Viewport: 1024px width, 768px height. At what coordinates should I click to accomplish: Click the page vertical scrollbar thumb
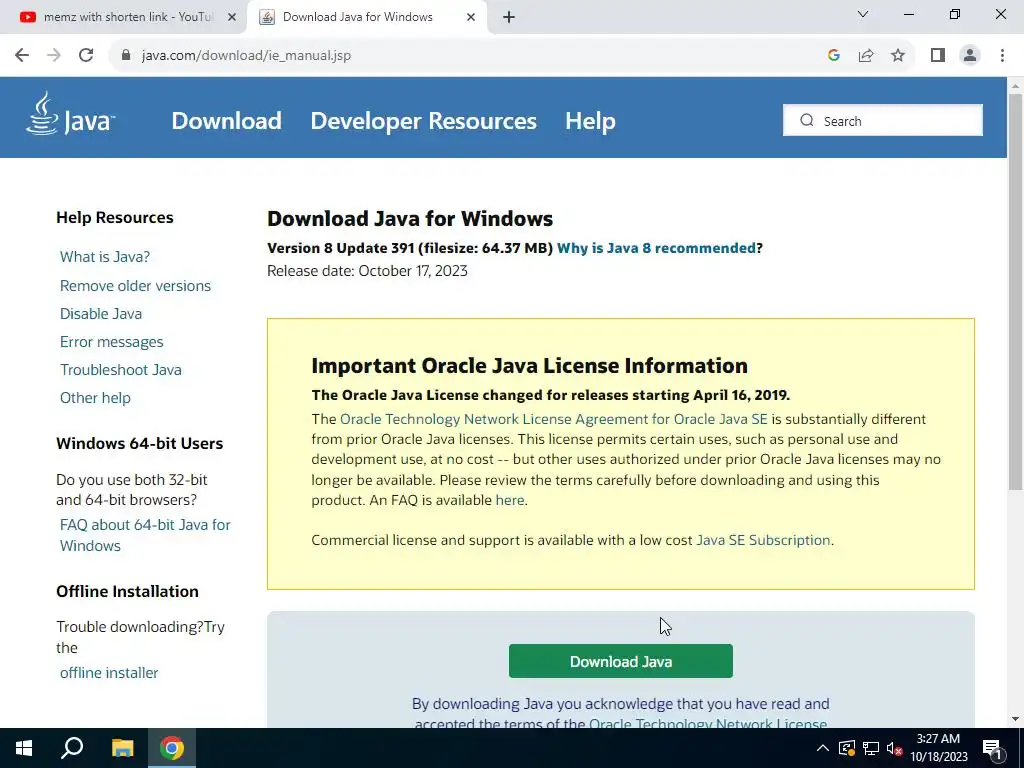click(x=1015, y=291)
